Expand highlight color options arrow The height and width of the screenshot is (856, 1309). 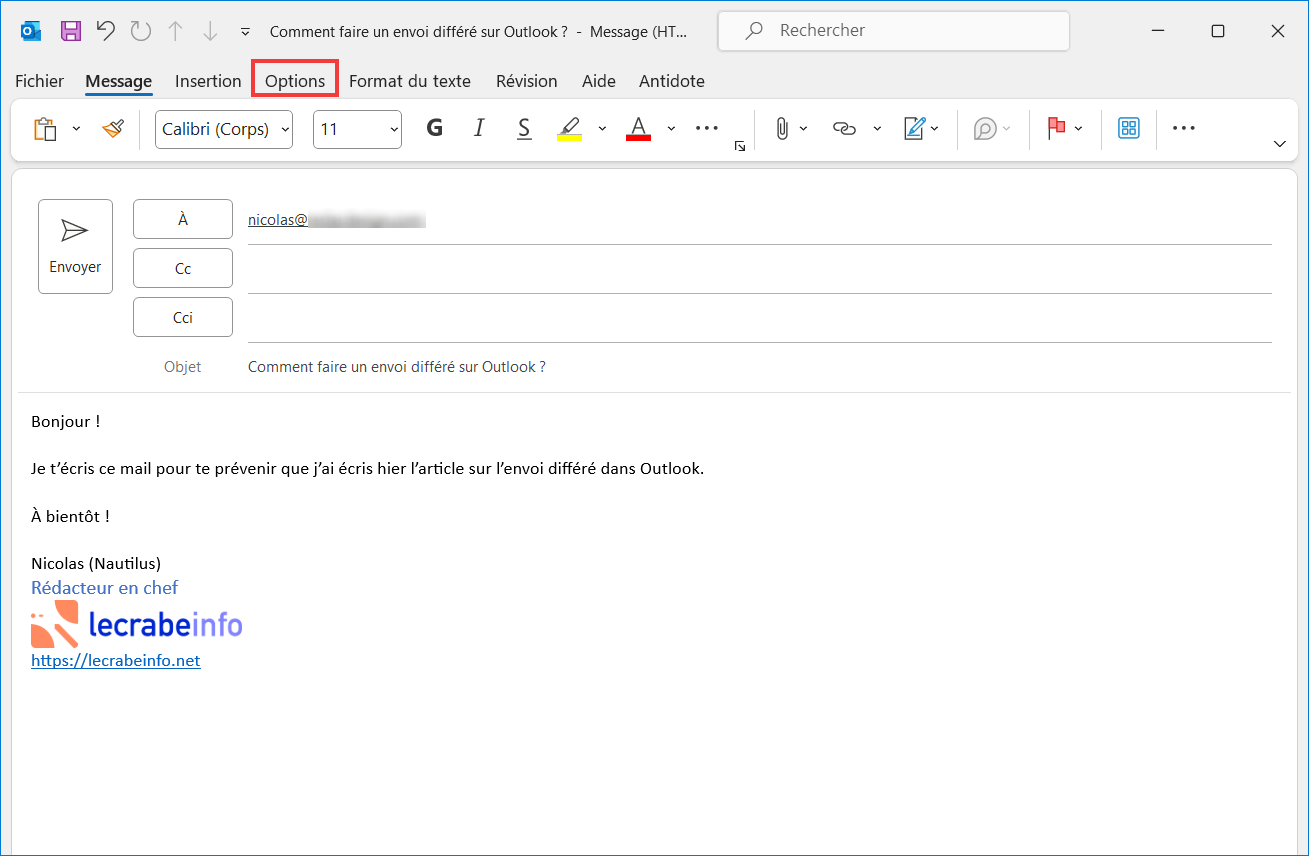(602, 129)
